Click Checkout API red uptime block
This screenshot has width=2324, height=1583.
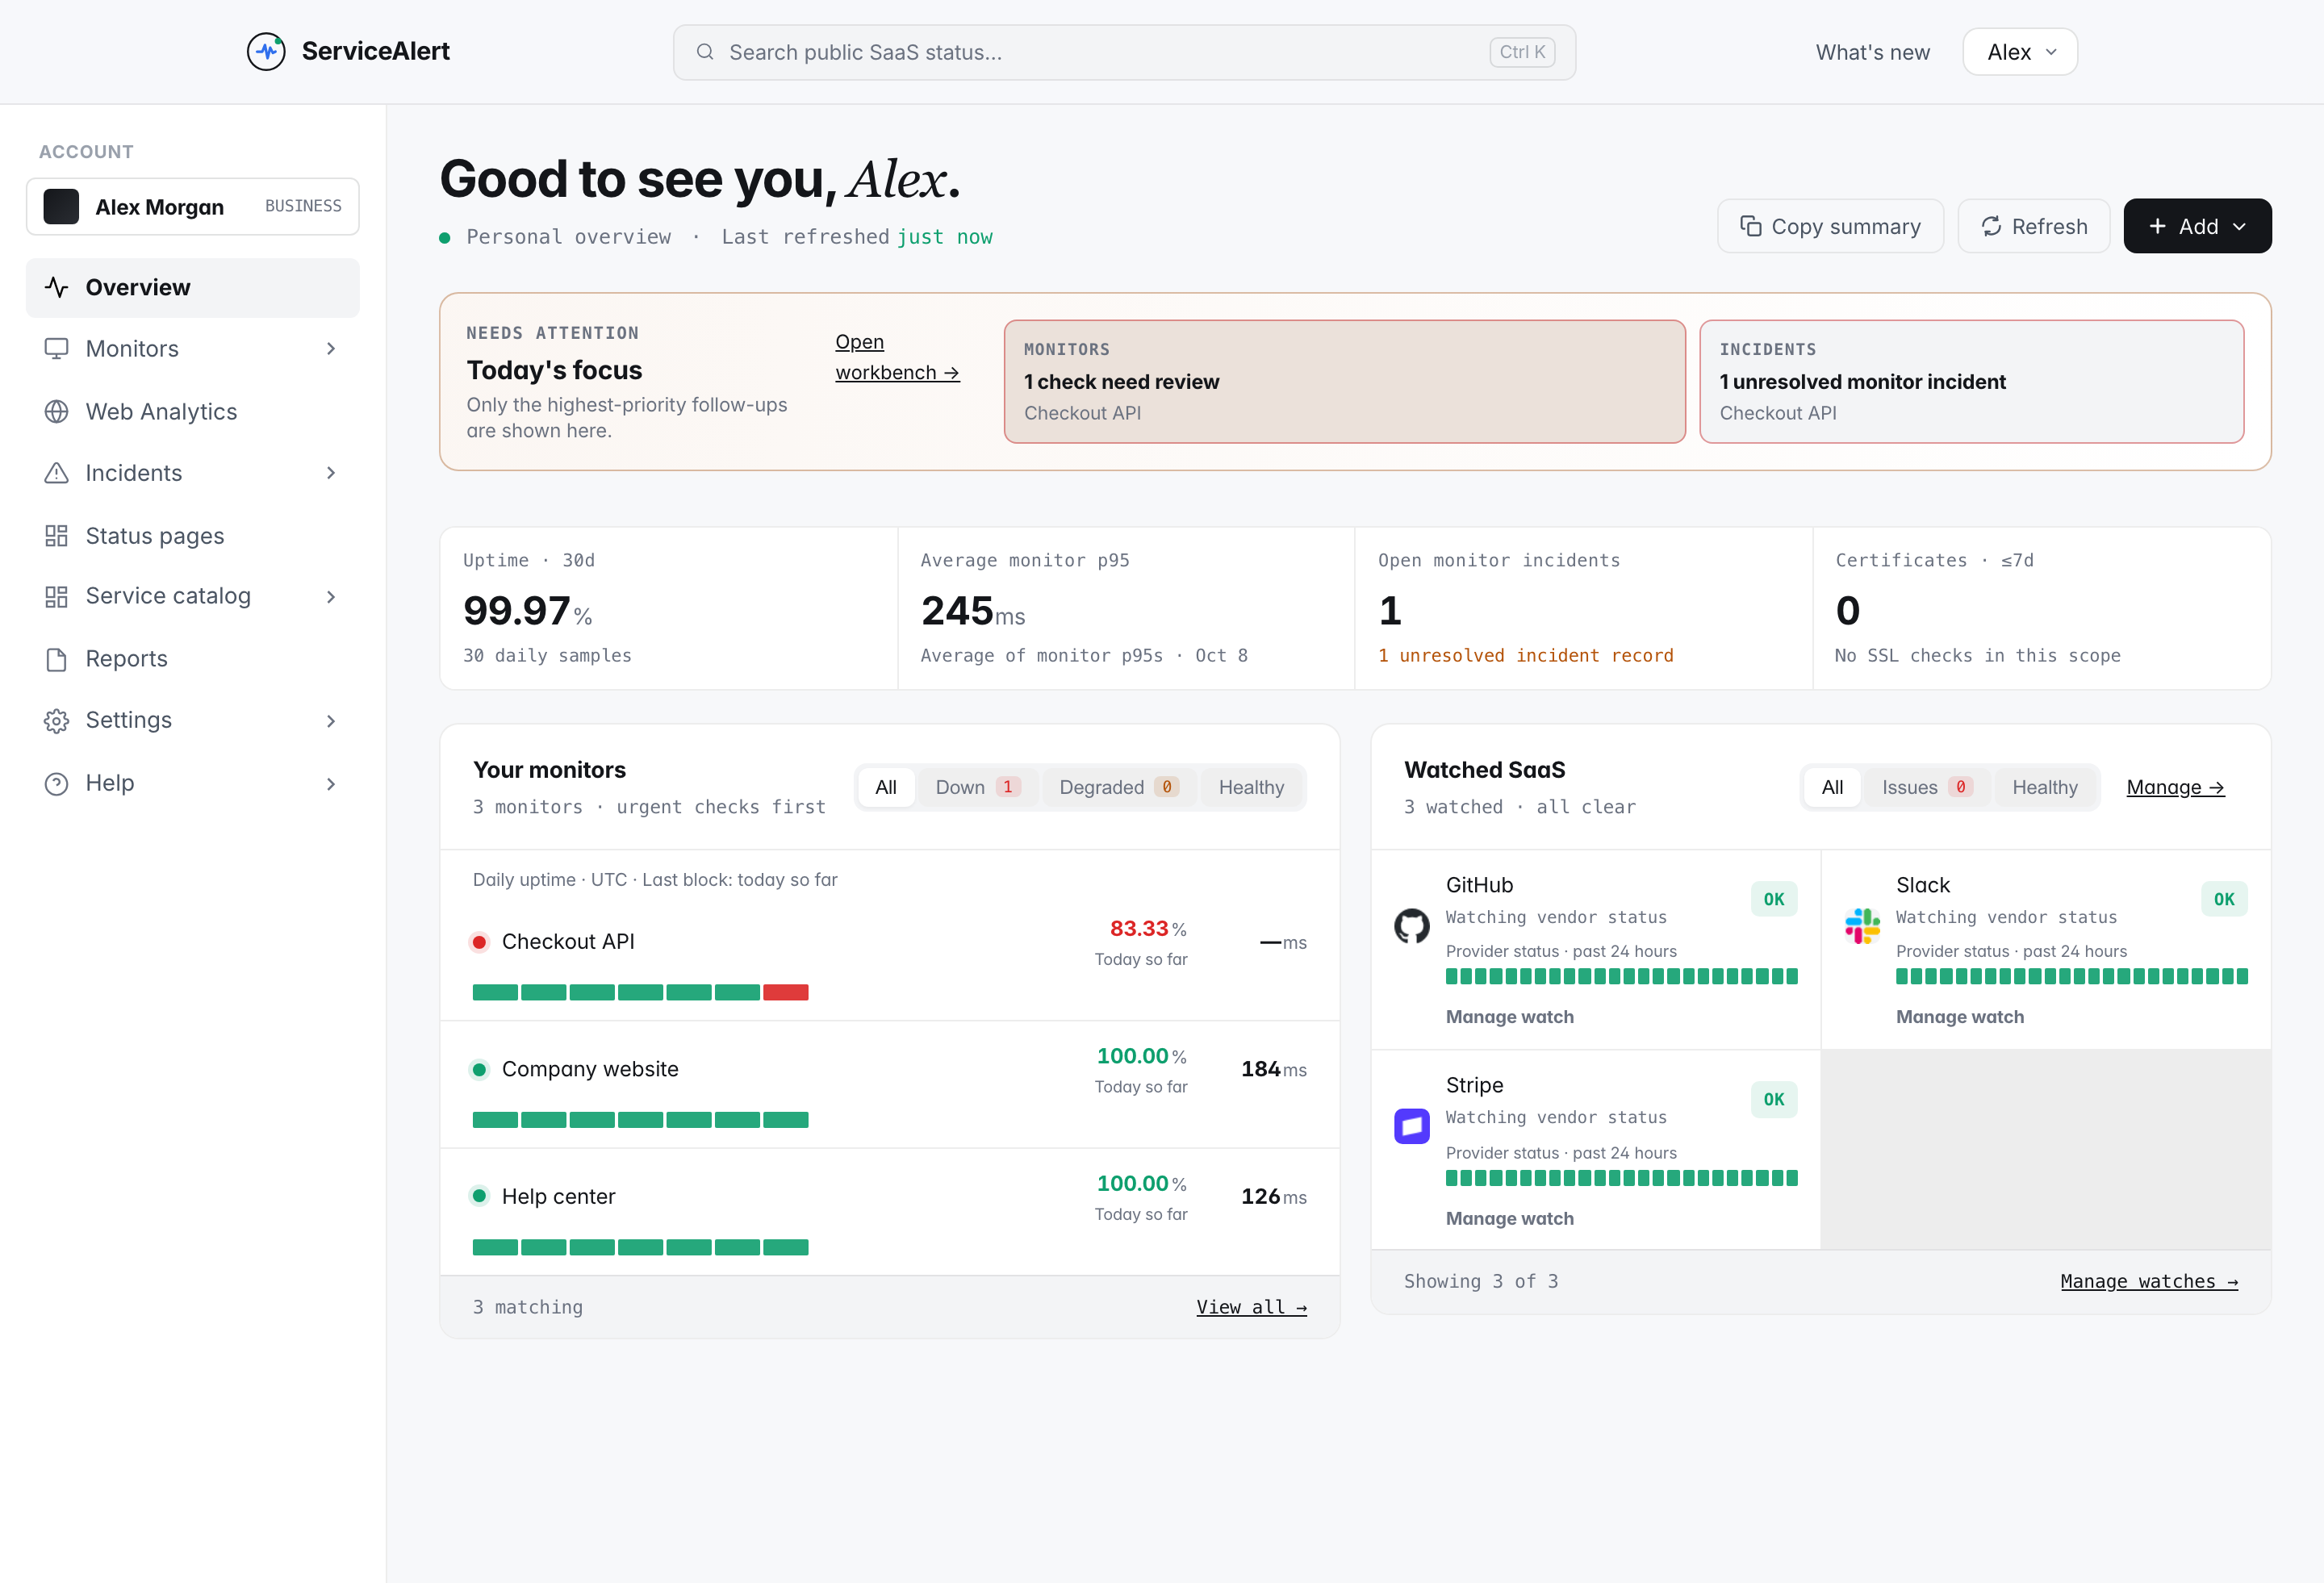point(785,992)
